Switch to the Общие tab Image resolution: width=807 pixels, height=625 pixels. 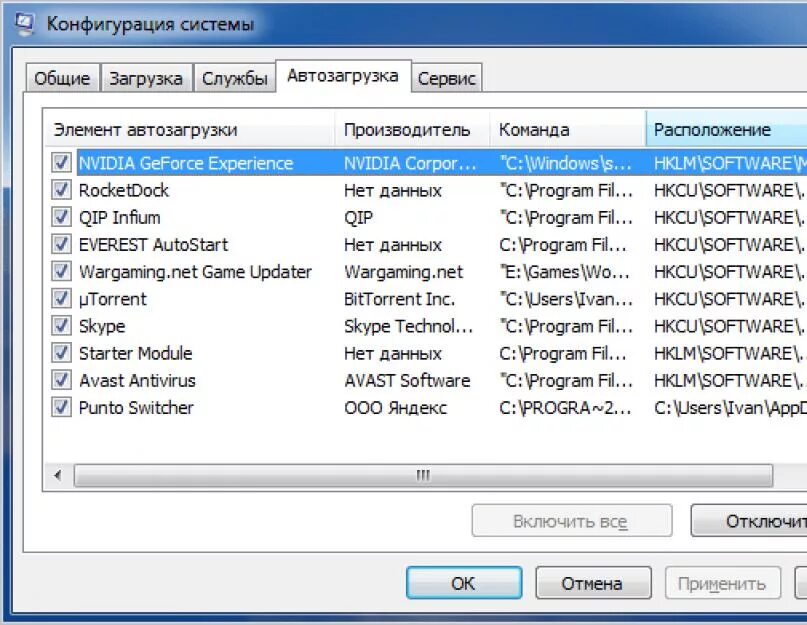(62, 78)
